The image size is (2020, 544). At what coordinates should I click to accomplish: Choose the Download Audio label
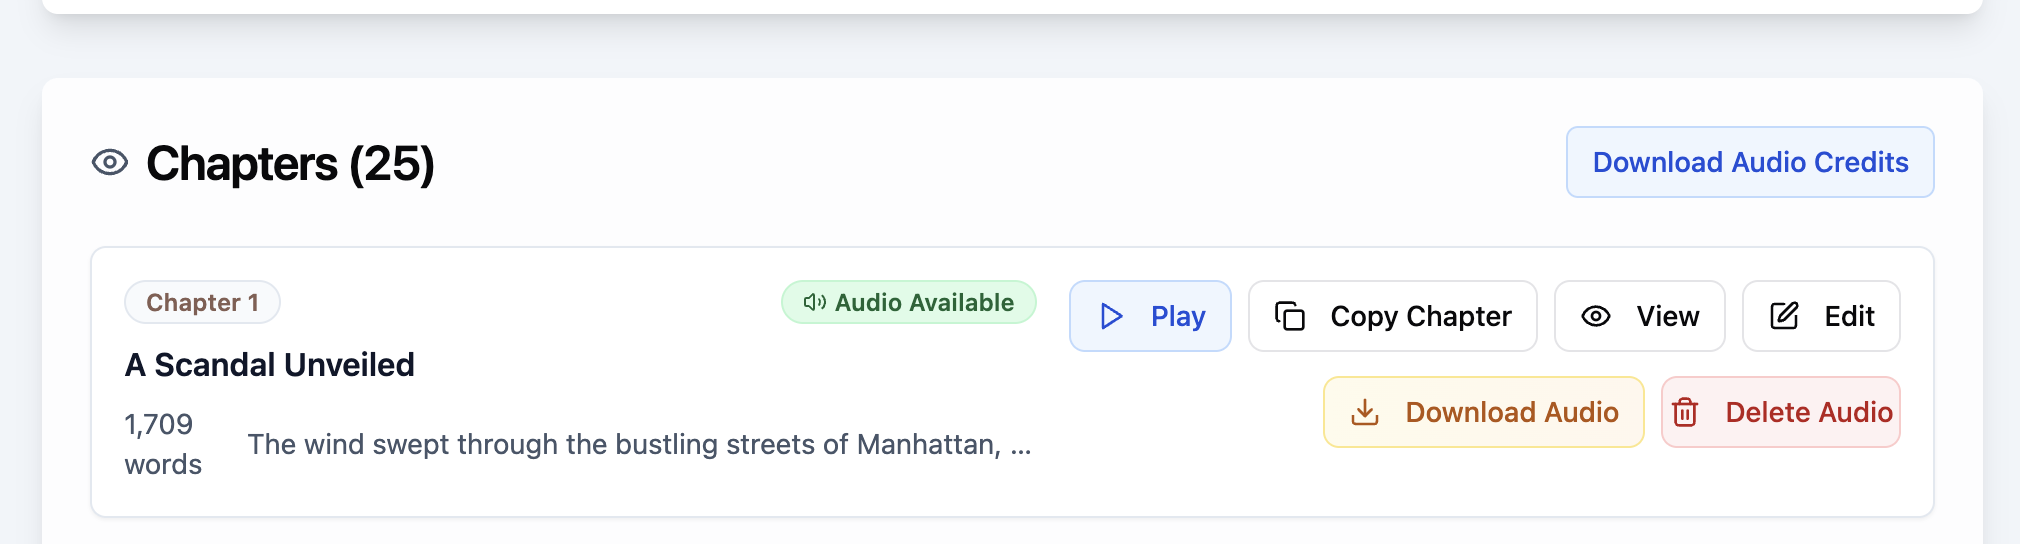point(1512,412)
